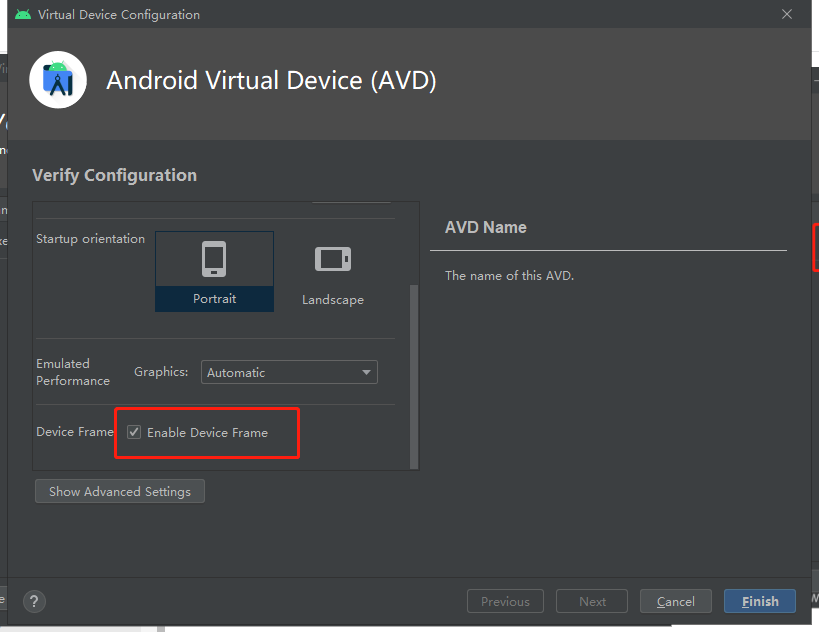Click the AVD Name heading
This screenshot has width=819, height=632.
[x=485, y=227]
